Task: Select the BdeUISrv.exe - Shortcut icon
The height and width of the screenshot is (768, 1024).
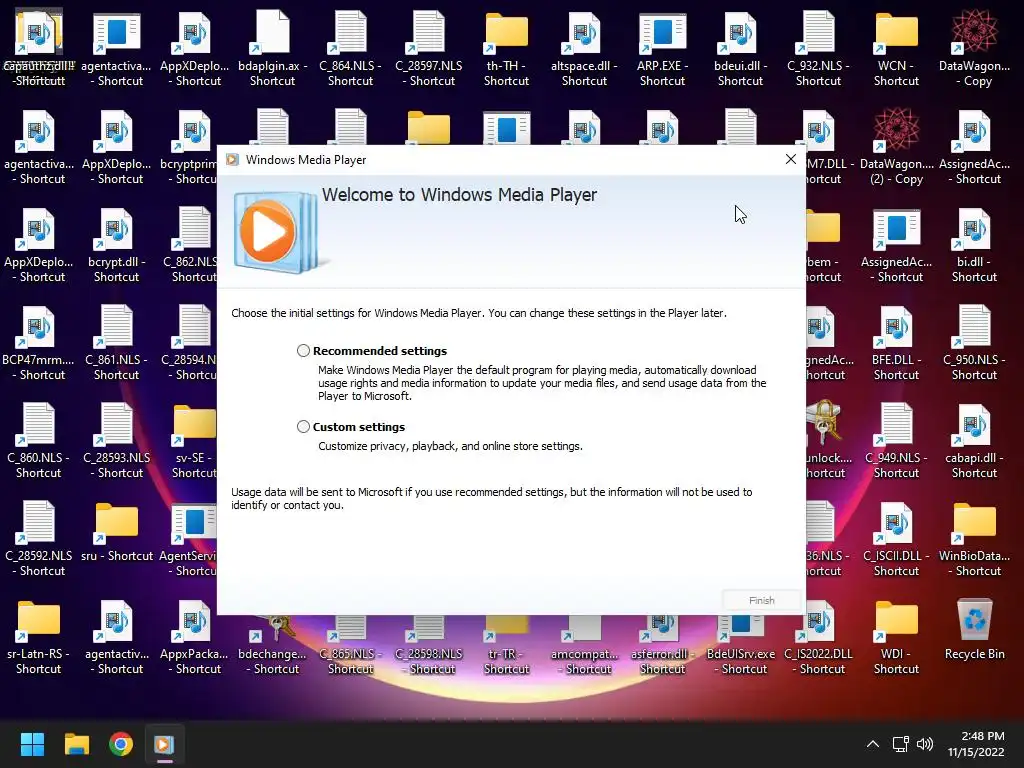Action: 740,645
